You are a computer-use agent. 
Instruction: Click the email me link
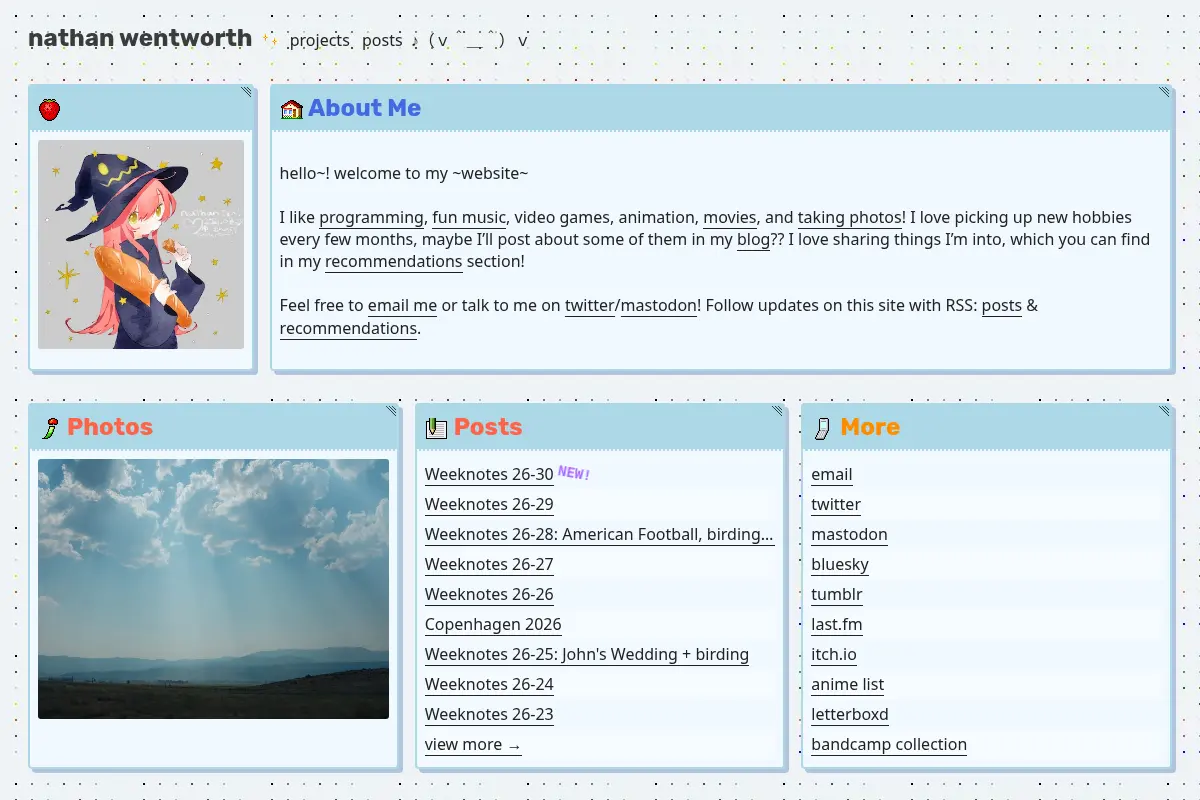(402, 306)
